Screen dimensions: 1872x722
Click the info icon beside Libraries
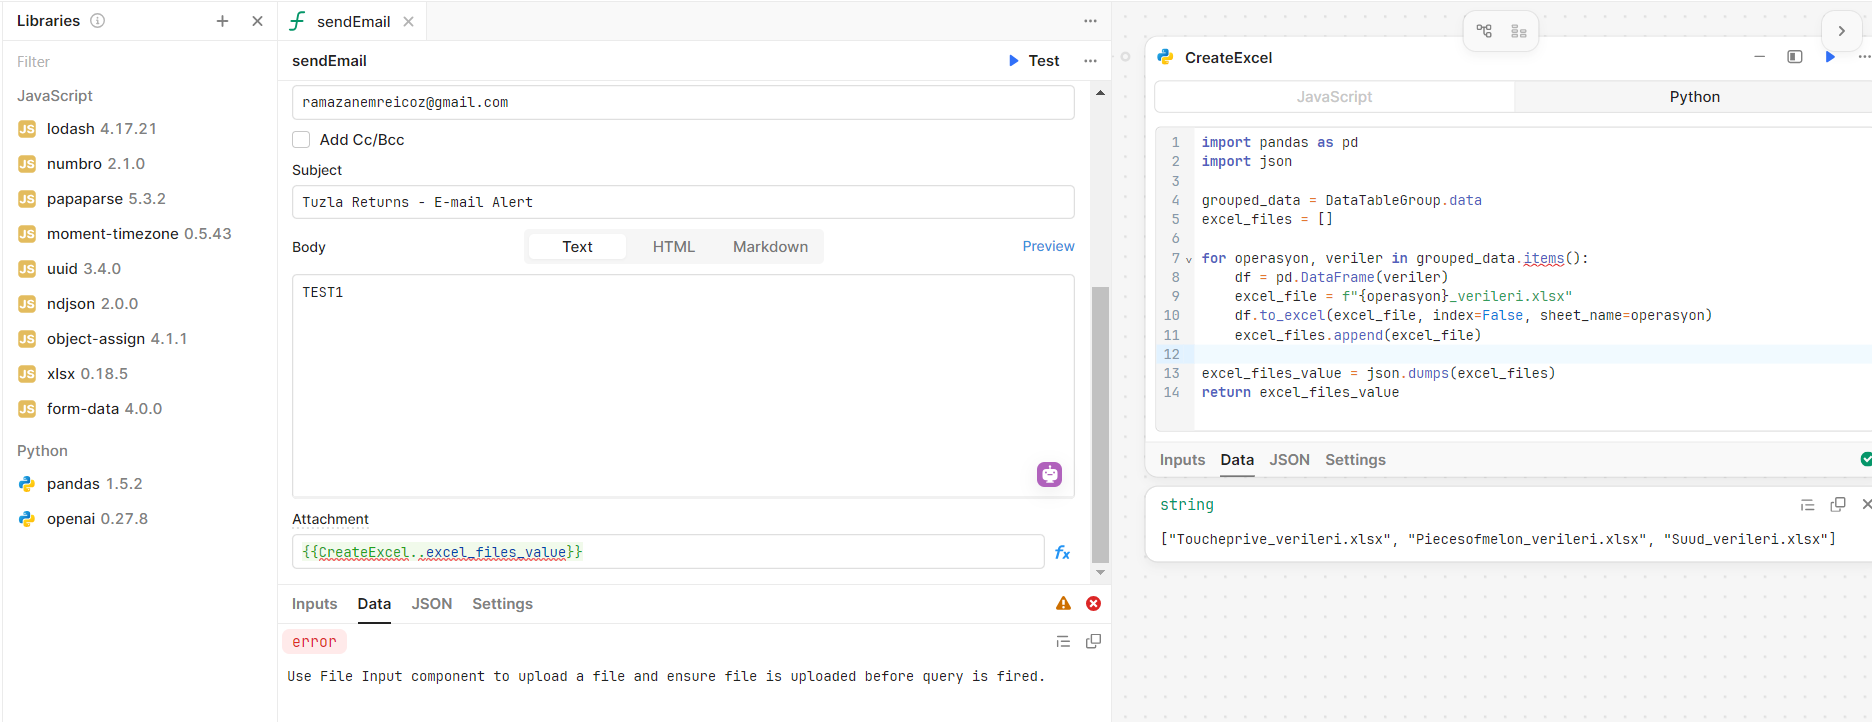tap(97, 21)
